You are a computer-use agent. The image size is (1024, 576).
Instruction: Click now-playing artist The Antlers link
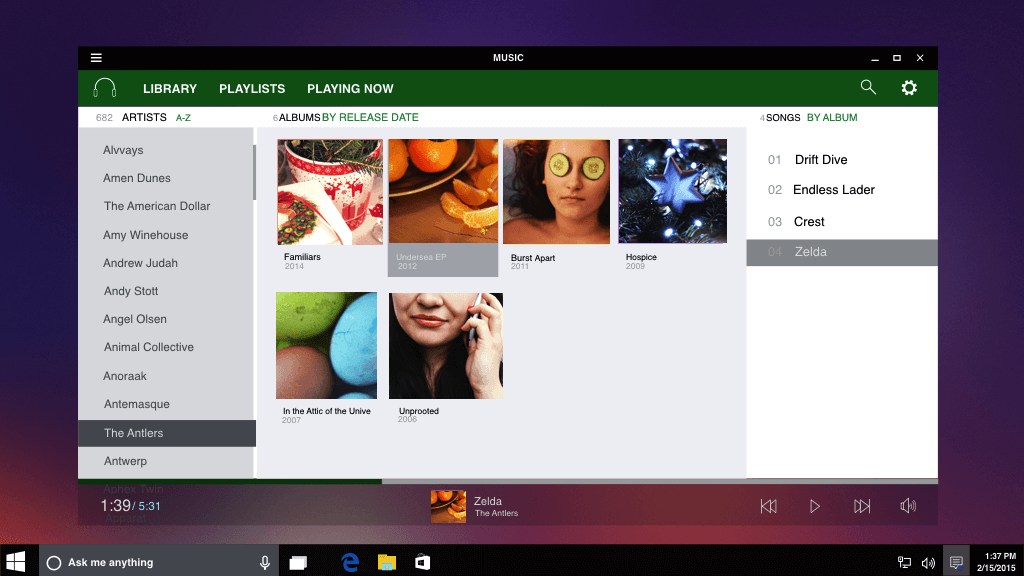(496, 513)
